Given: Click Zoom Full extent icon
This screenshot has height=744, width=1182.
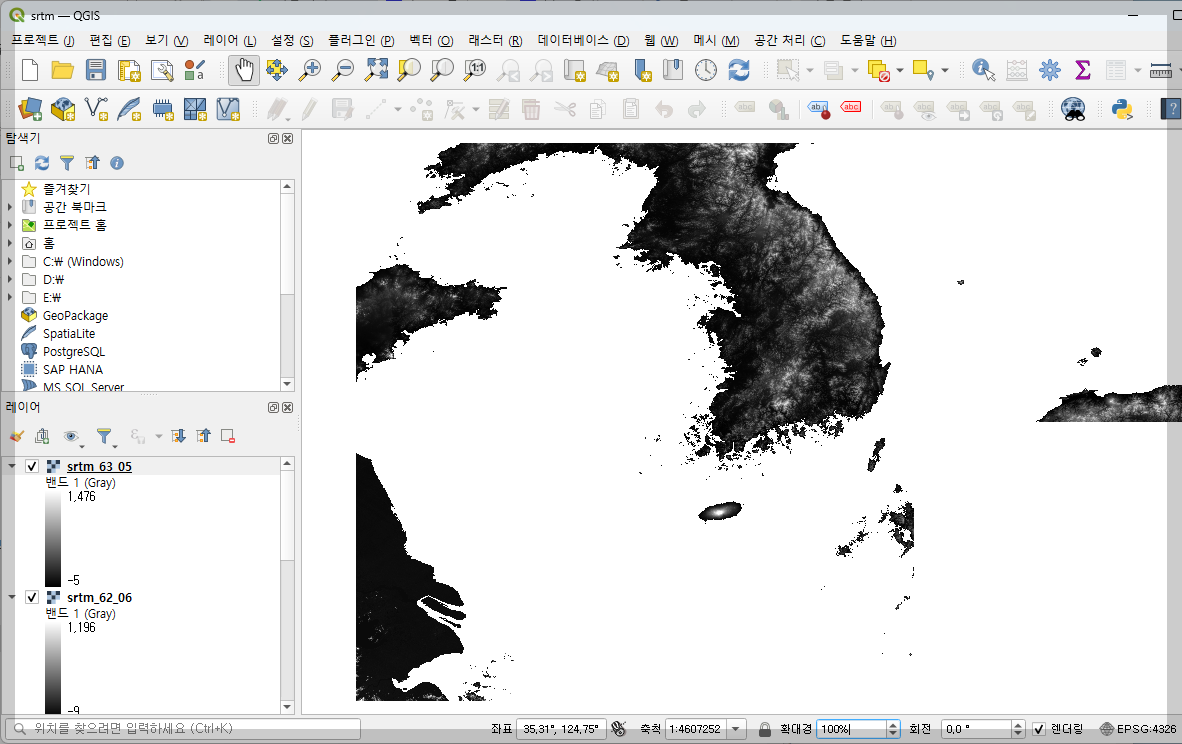Looking at the screenshot, I should [x=376, y=70].
